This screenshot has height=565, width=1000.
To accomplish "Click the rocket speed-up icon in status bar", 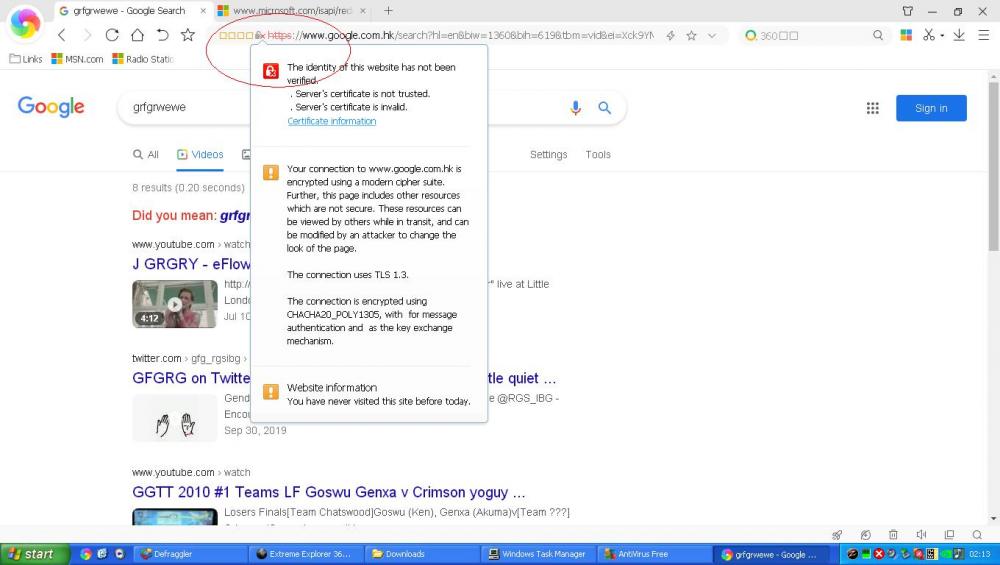I will 837,535.
